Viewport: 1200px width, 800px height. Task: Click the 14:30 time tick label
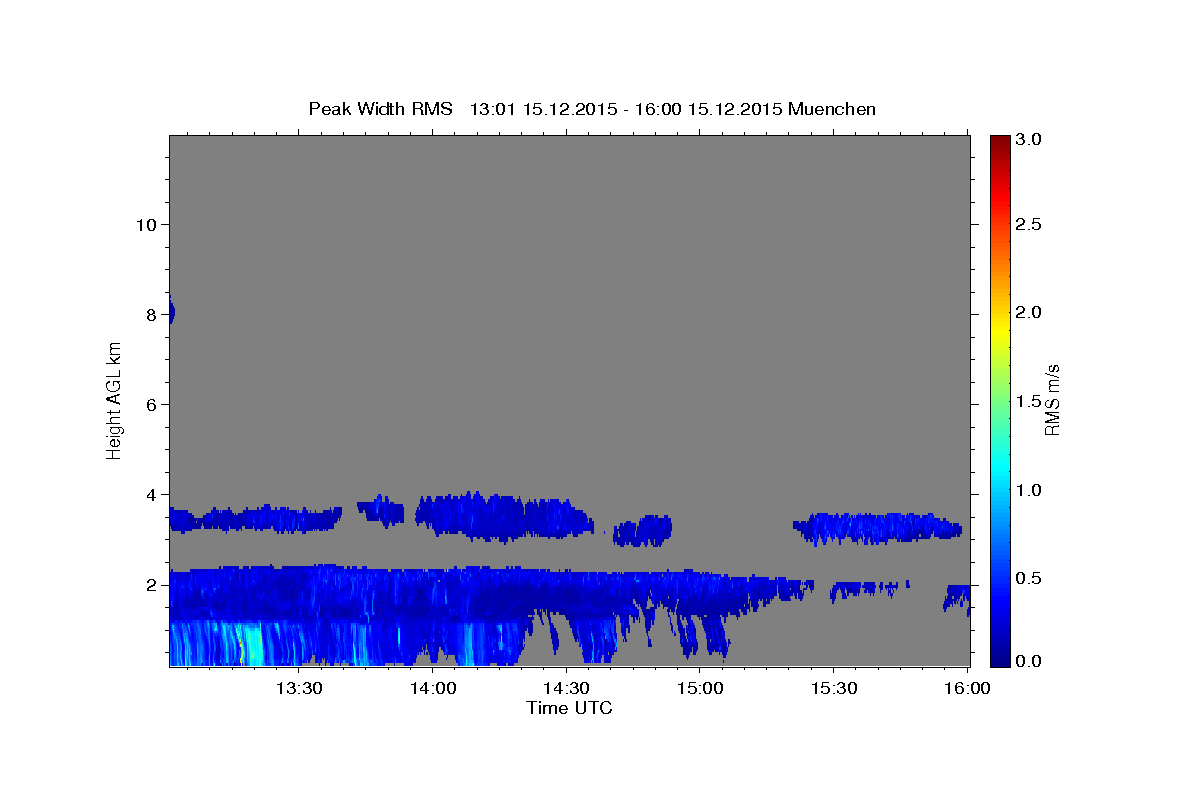point(567,688)
